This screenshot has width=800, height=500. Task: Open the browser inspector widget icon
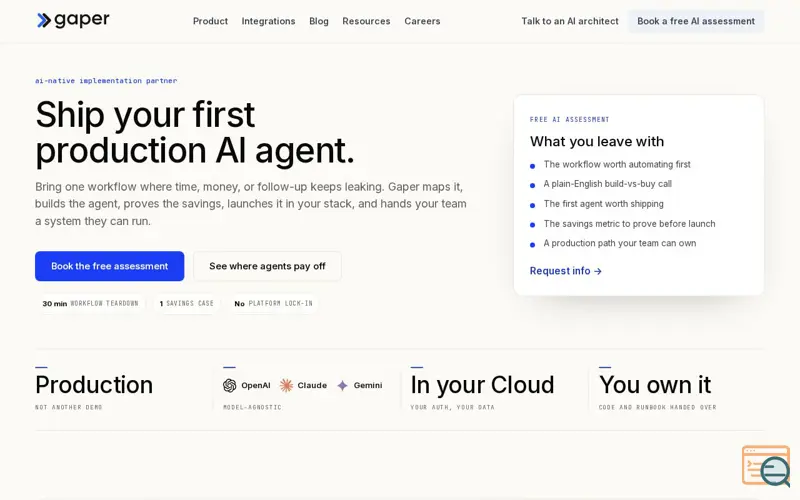pyautogui.click(x=766, y=466)
